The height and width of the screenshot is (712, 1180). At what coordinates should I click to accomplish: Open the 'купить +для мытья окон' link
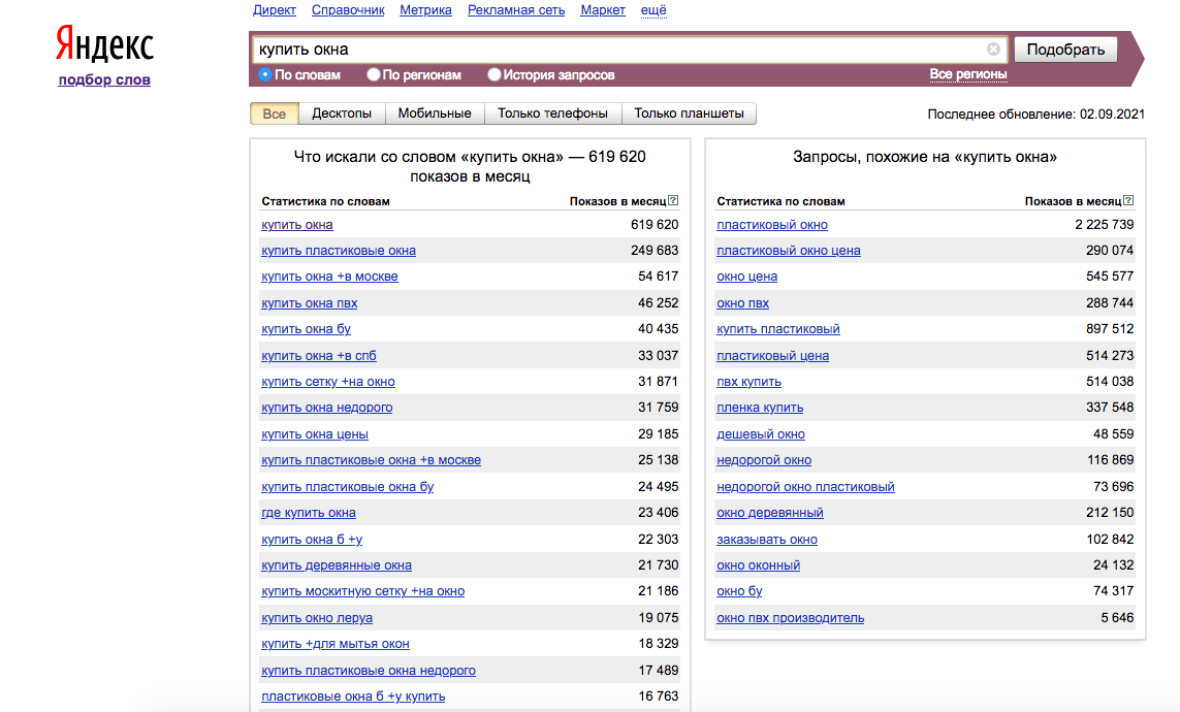336,644
